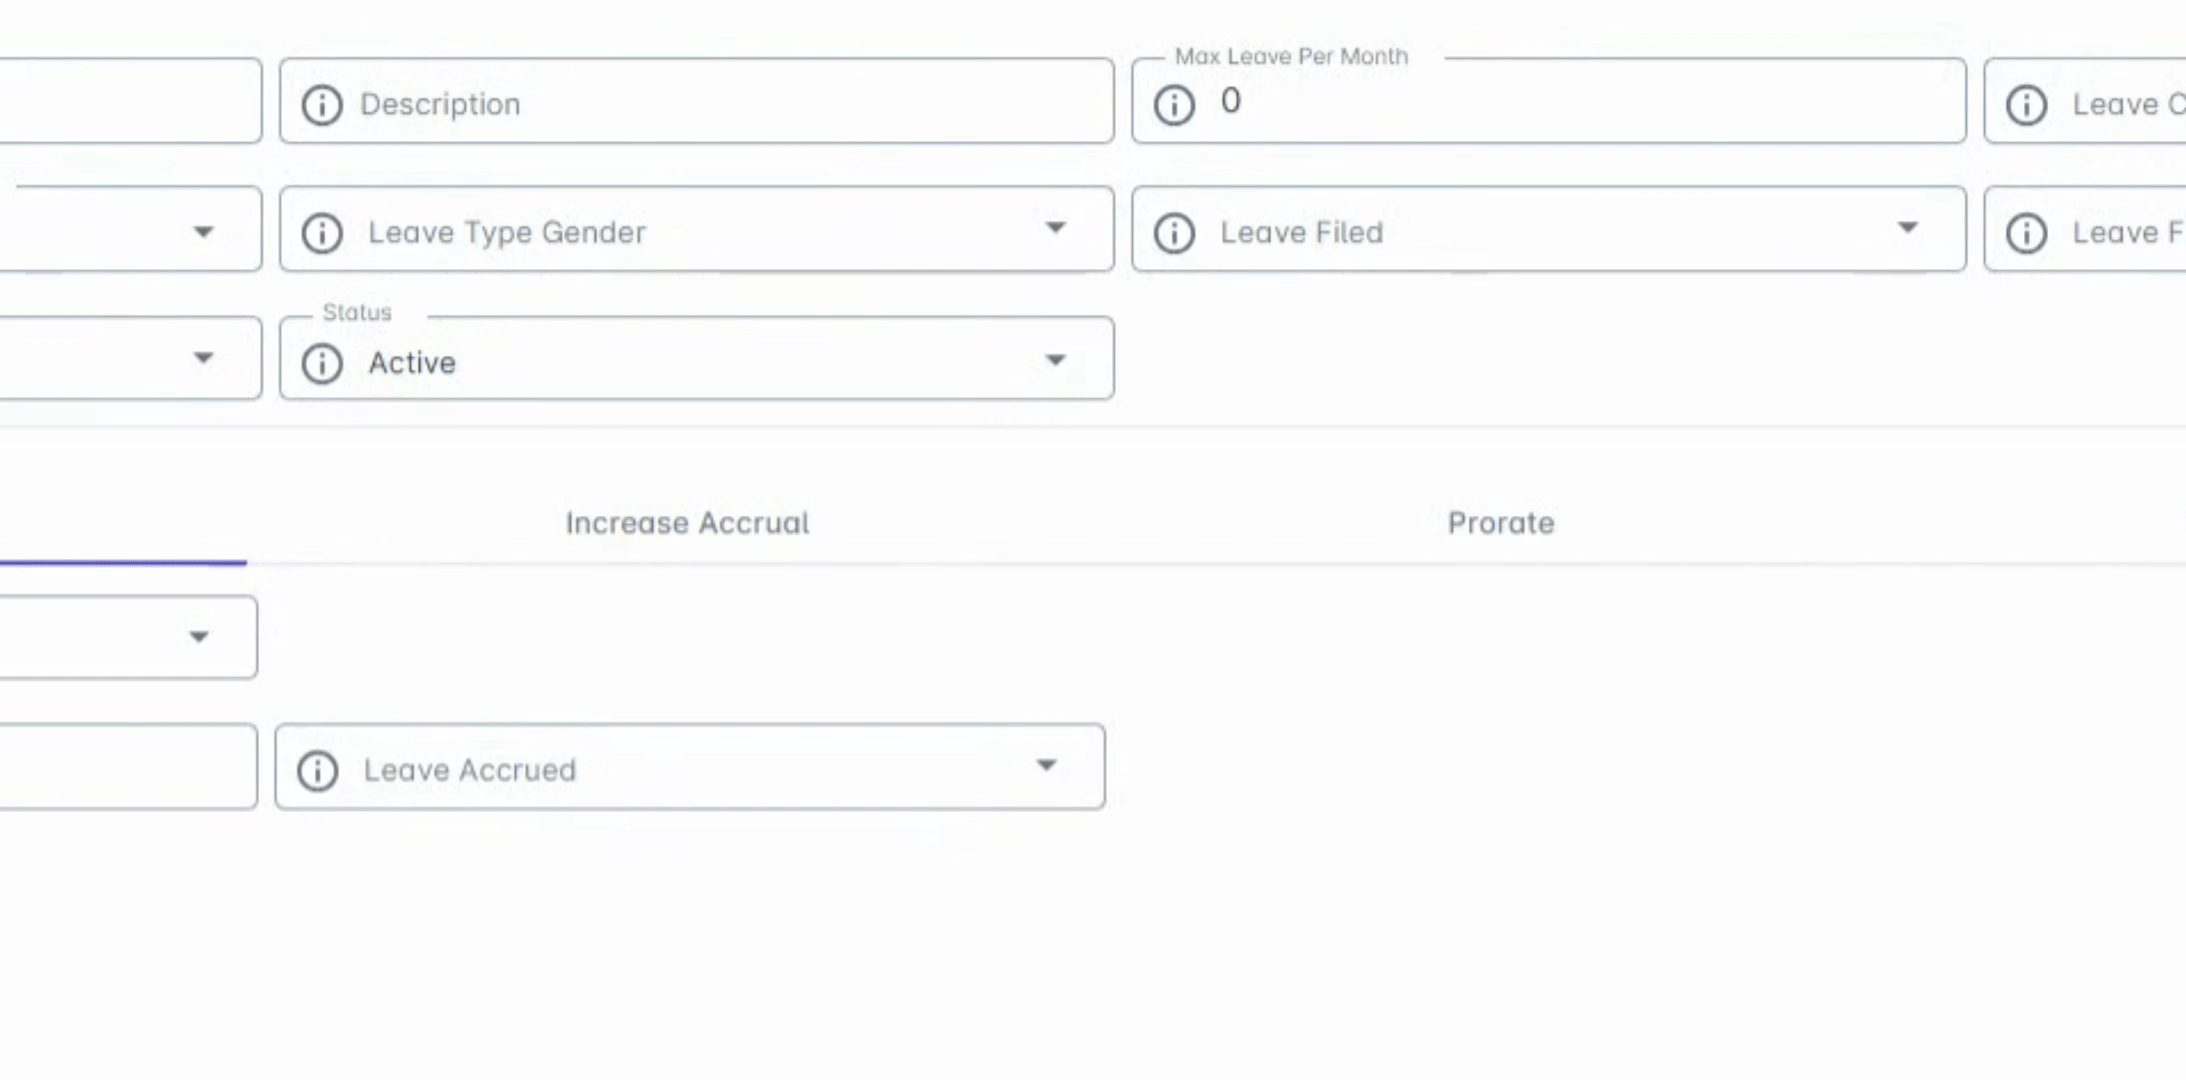Open the partial dropdown left of Leave Type Gender
Image resolution: width=2186 pixels, height=1080 pixels.
click(x=203, y=233)
